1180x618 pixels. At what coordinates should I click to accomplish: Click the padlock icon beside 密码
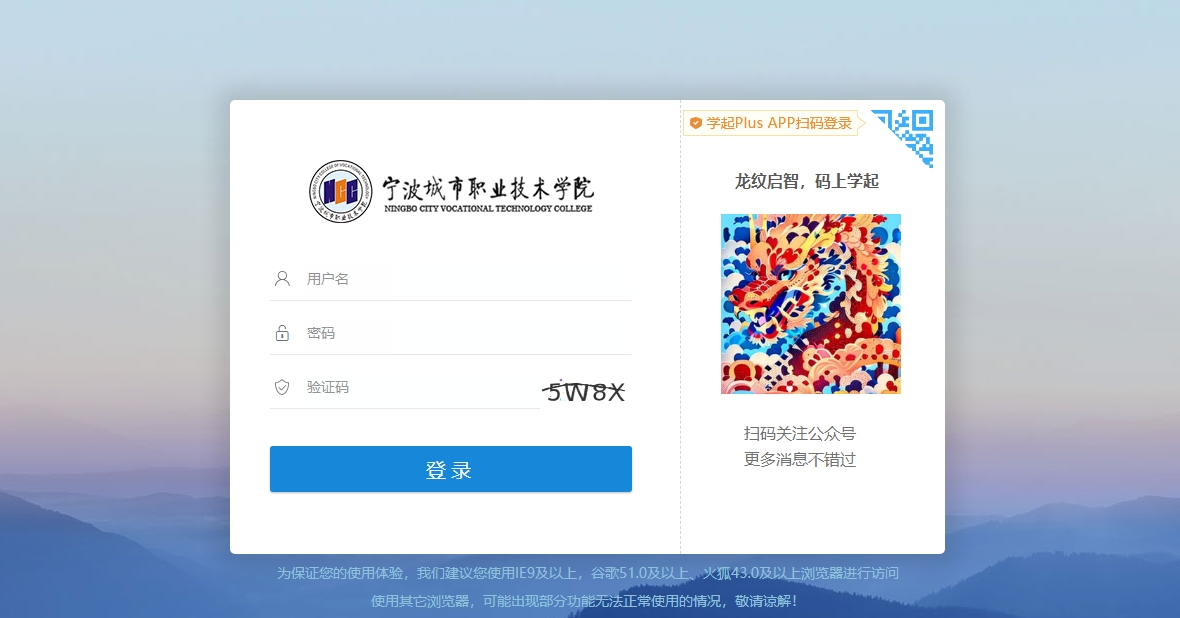(x=282, y=333)
